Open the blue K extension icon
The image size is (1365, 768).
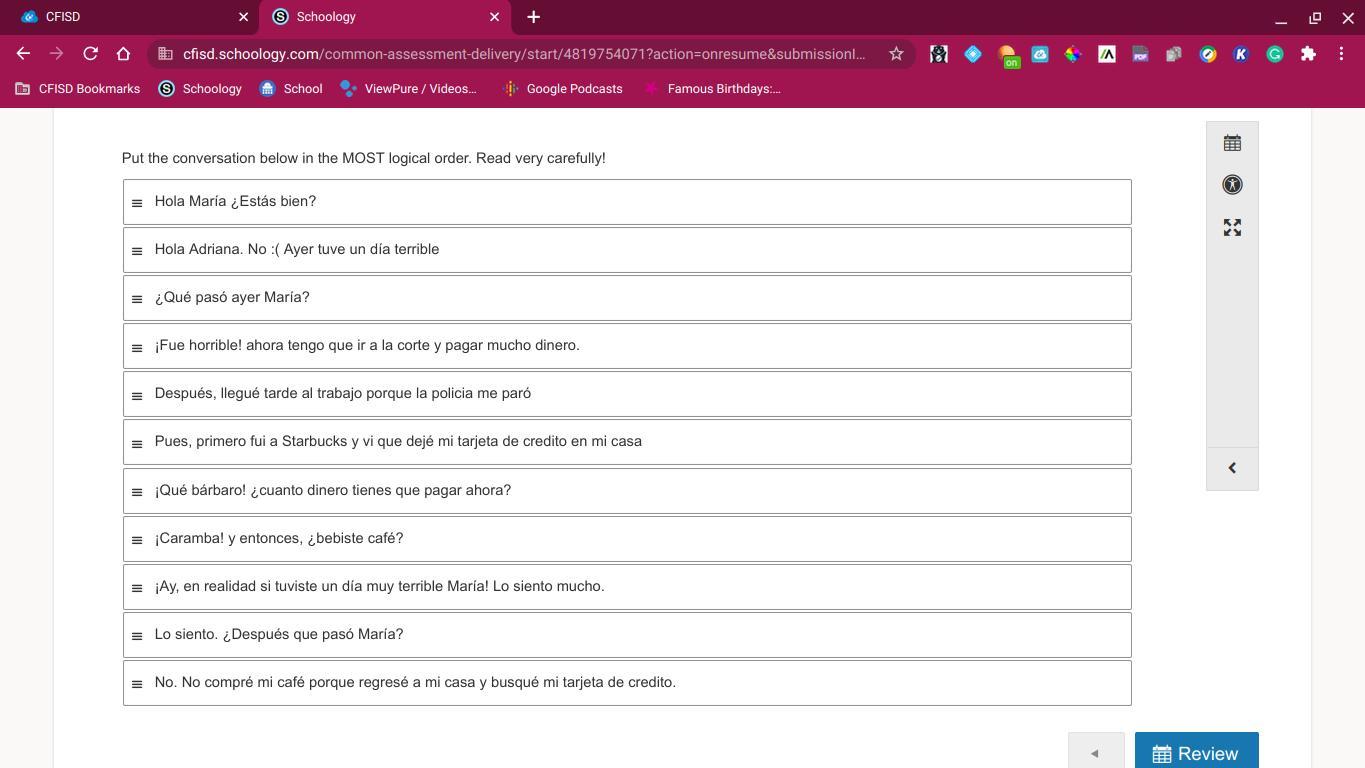[1241, 54]
